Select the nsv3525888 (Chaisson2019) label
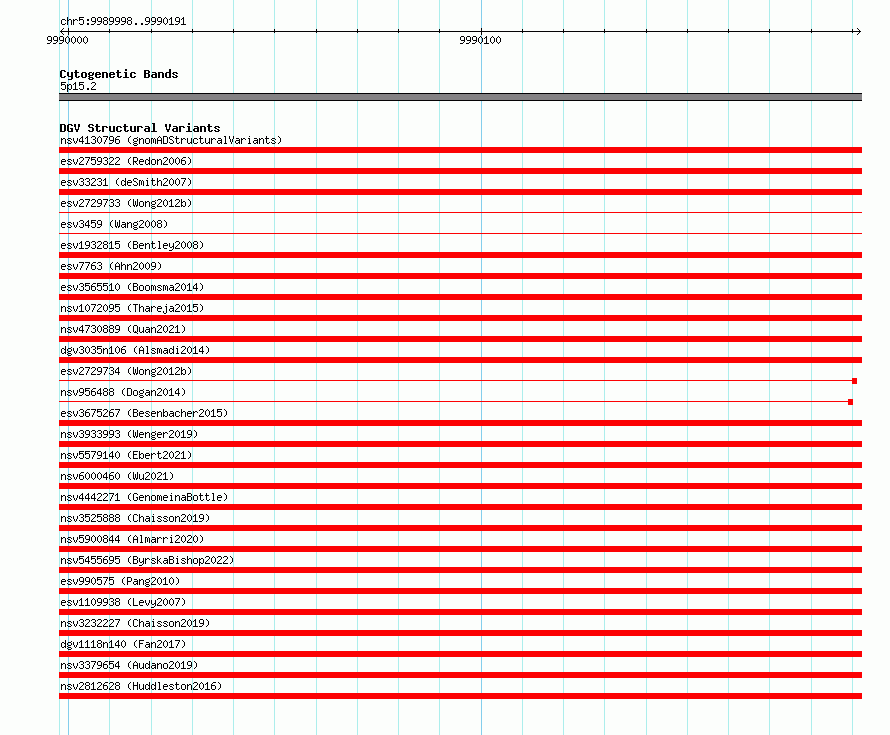The image size is (890, 735). (135, 518)
